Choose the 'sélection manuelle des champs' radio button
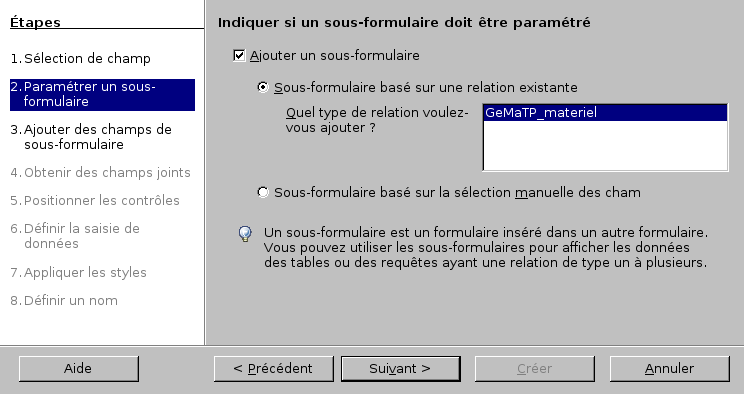744x394 pixels. coord(263,192)
